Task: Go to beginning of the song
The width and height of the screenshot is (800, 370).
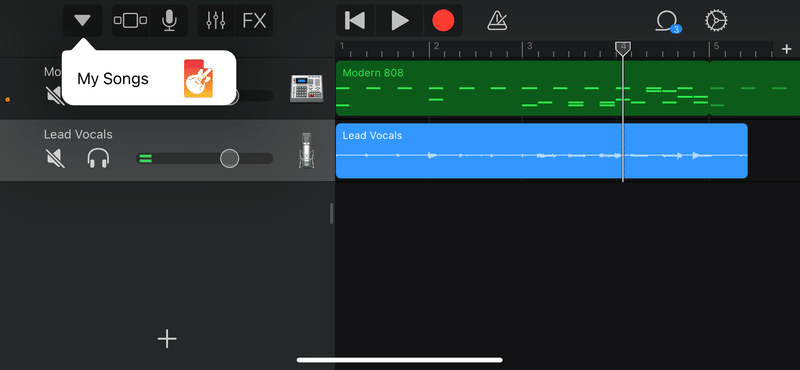Action: point(355,20)
